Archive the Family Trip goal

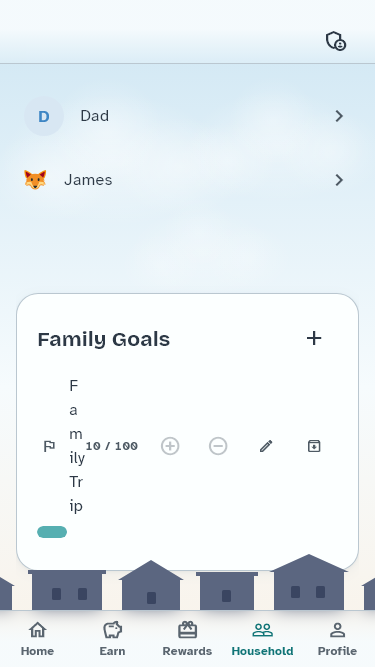[x=314, y=446]
